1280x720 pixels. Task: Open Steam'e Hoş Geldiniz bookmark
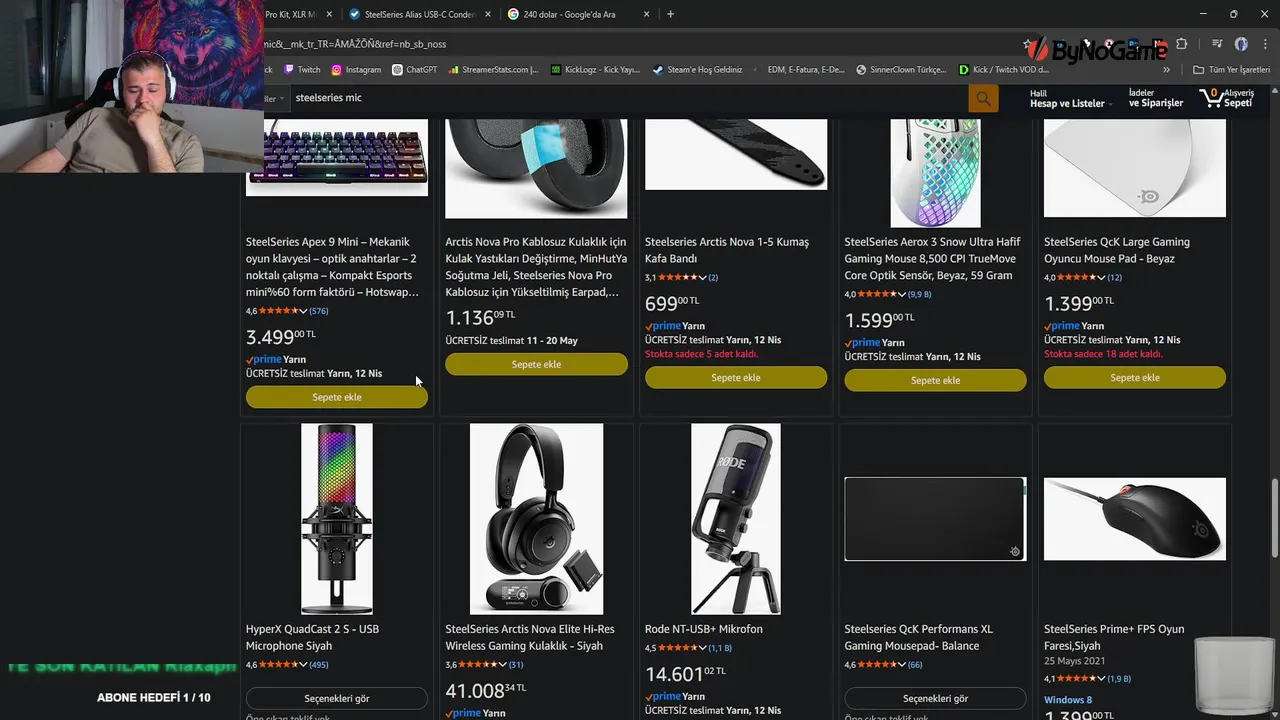pyautogui.click(x=698, y=70)
